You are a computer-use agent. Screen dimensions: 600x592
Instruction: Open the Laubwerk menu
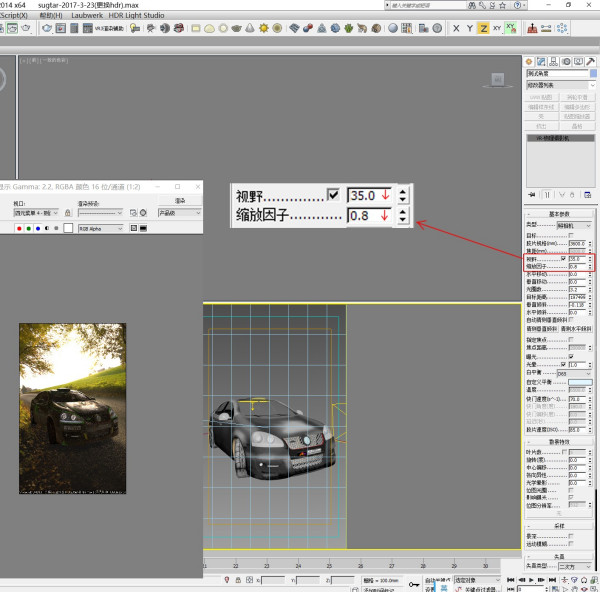[87, 15]
